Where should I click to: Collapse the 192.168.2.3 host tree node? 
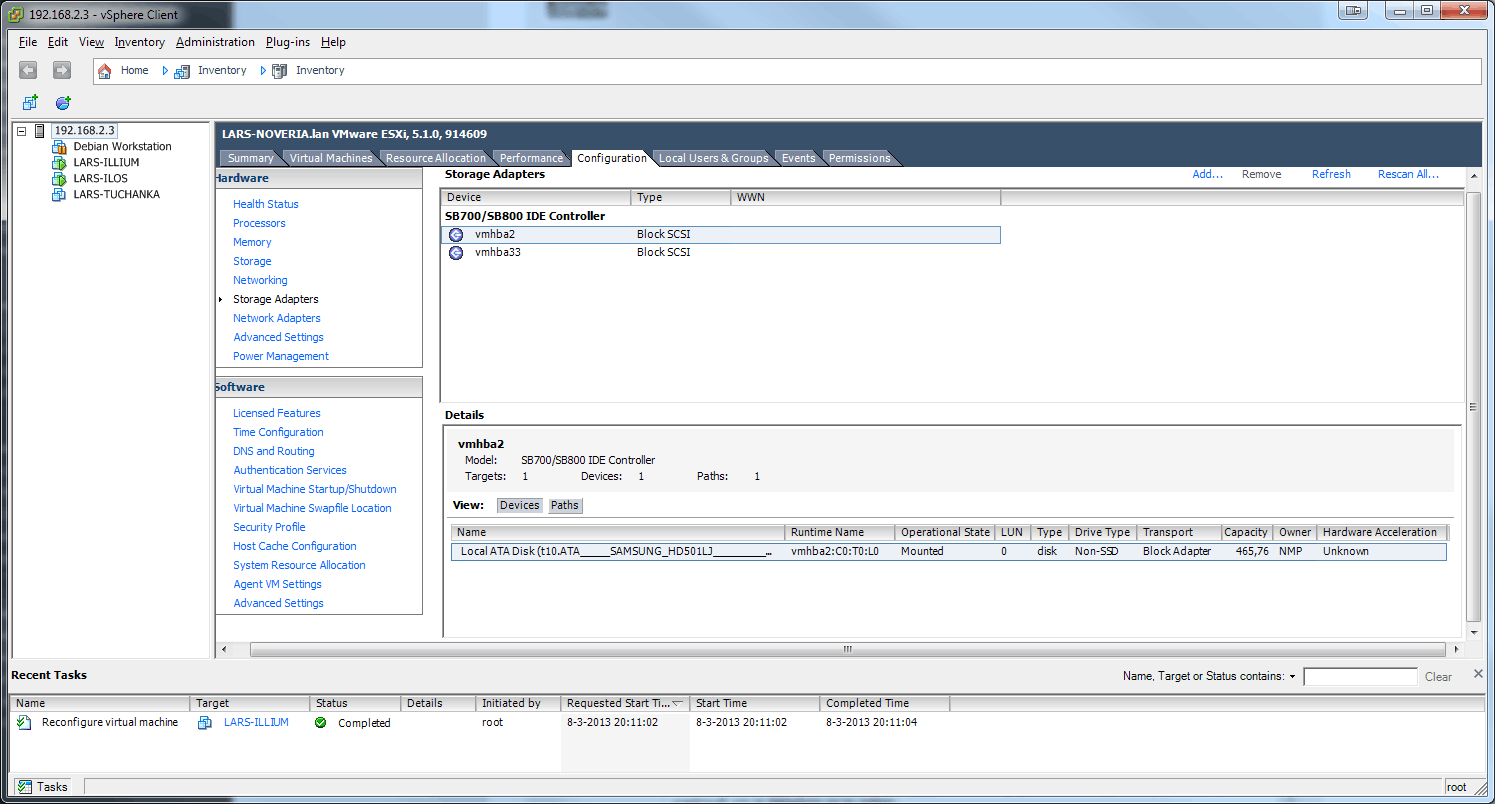pos(22,131)
